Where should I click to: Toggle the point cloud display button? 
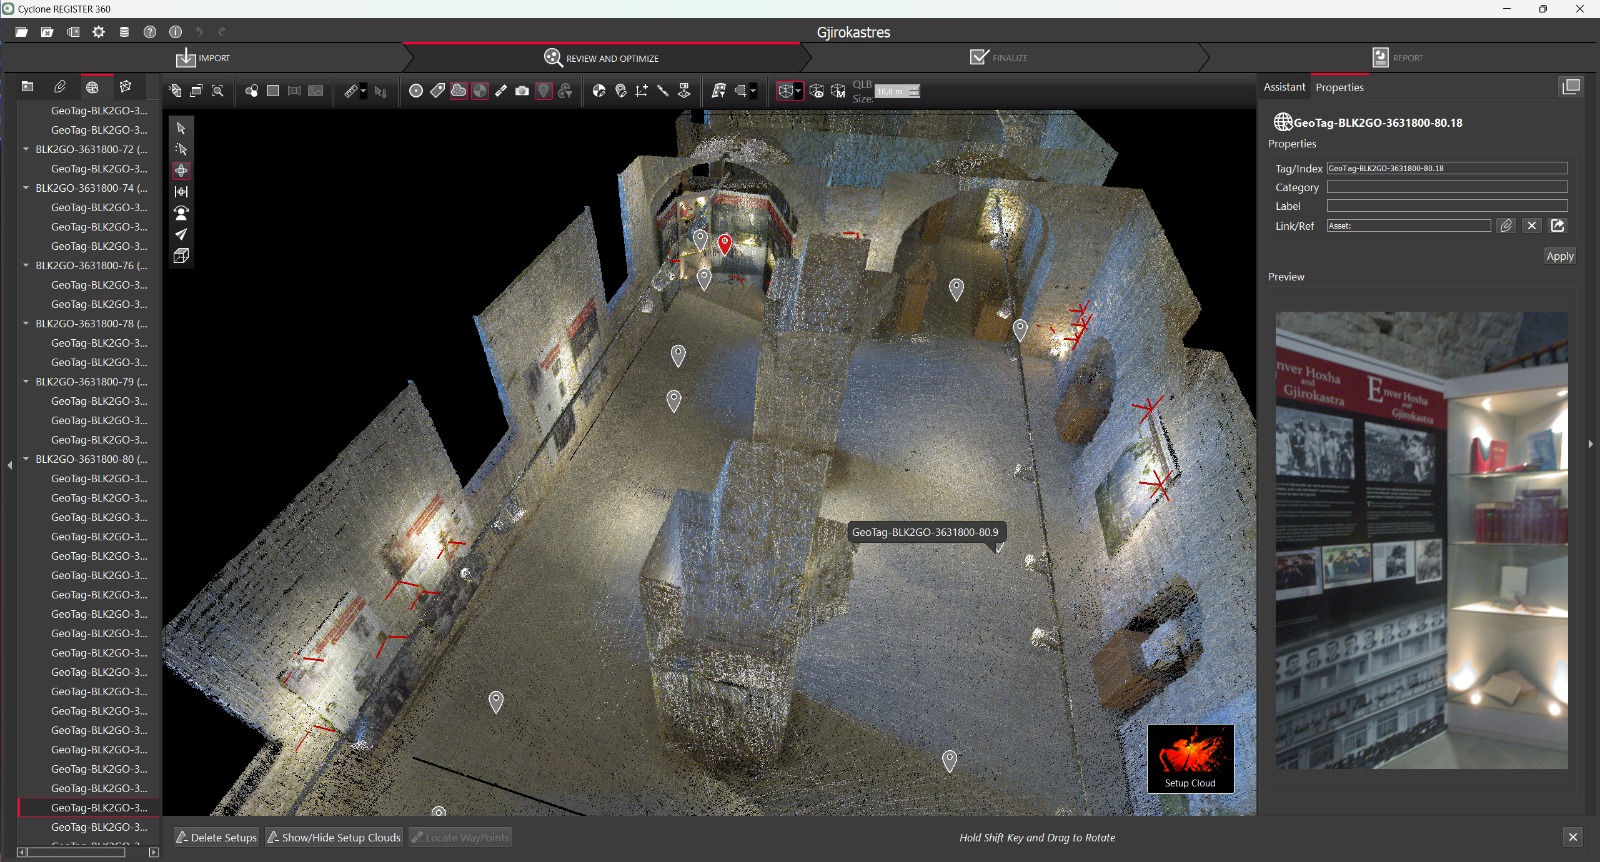[x=459, y=91]
